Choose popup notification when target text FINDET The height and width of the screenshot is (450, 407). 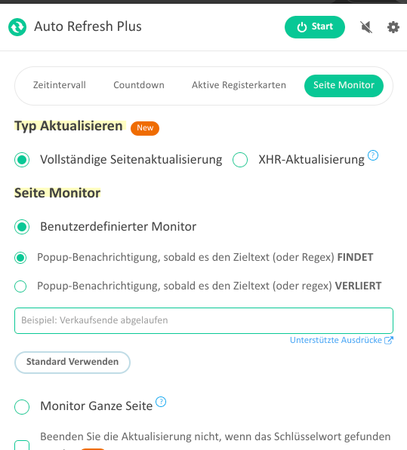point(20,258)
